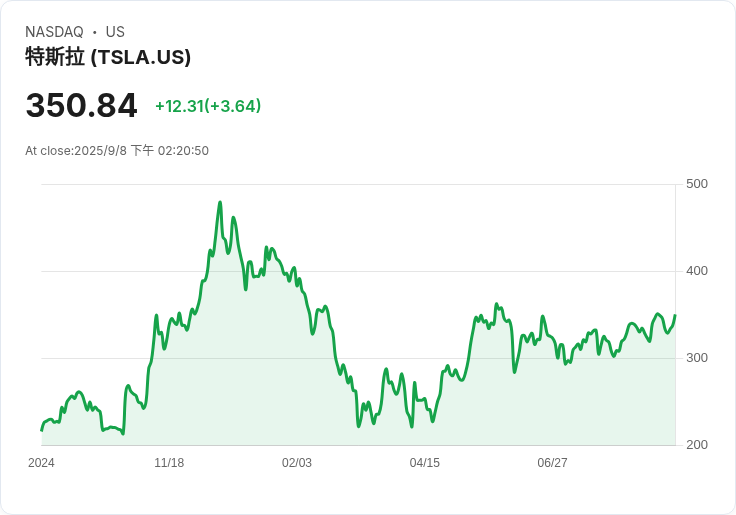
Task: Click the +12.31(+3.64) price change text
Action: point(208,106)
